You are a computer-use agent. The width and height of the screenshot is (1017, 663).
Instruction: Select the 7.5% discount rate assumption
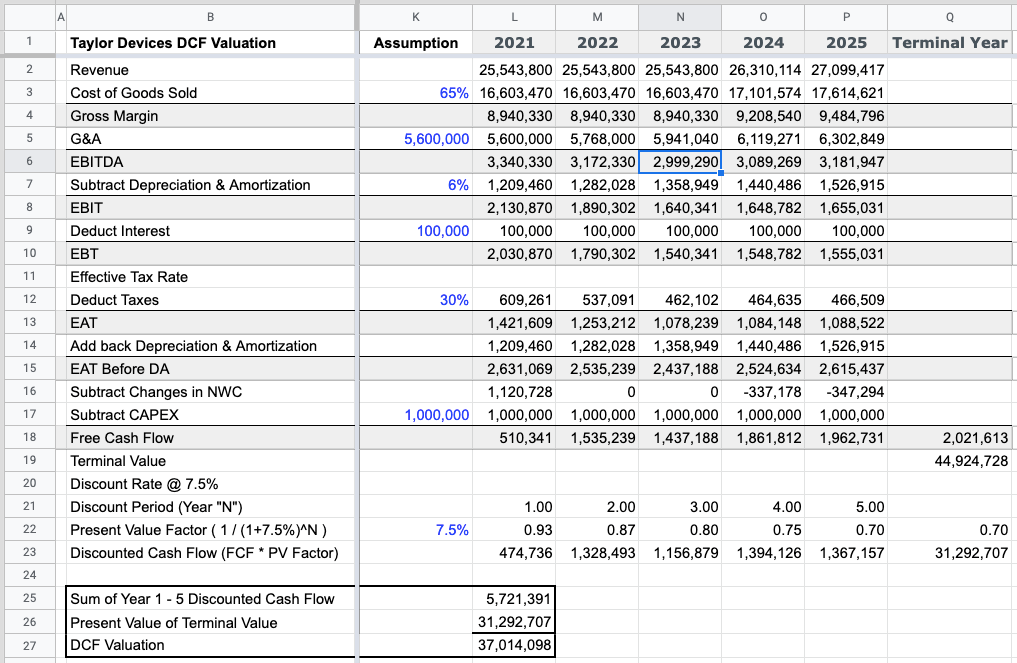[416, 530]
